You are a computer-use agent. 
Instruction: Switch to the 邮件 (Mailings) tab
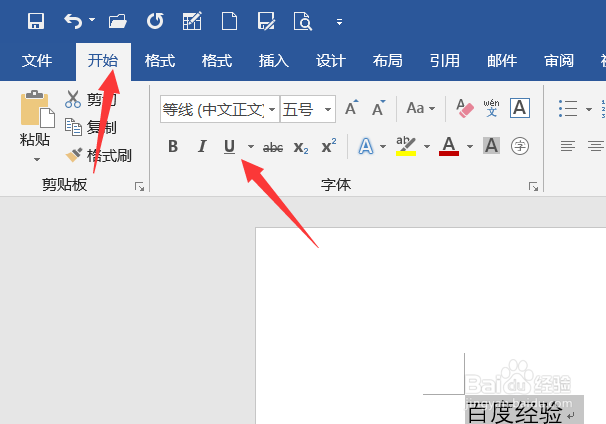[x=502, y=61]
